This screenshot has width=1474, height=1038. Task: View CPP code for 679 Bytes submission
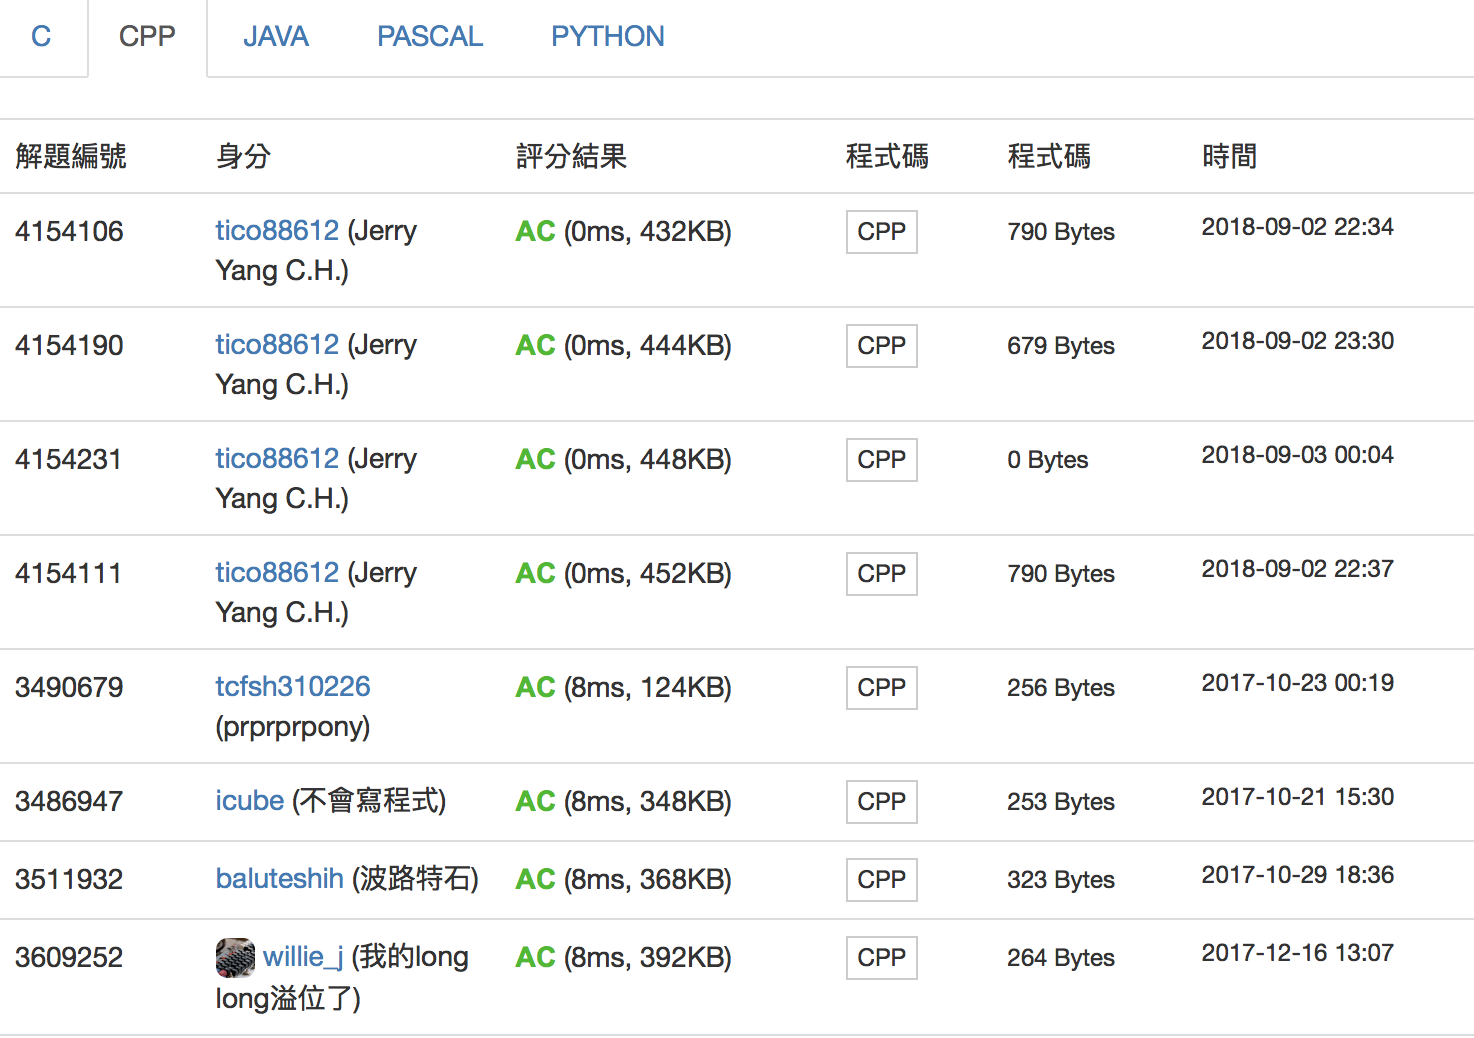(x=881, y=346)
